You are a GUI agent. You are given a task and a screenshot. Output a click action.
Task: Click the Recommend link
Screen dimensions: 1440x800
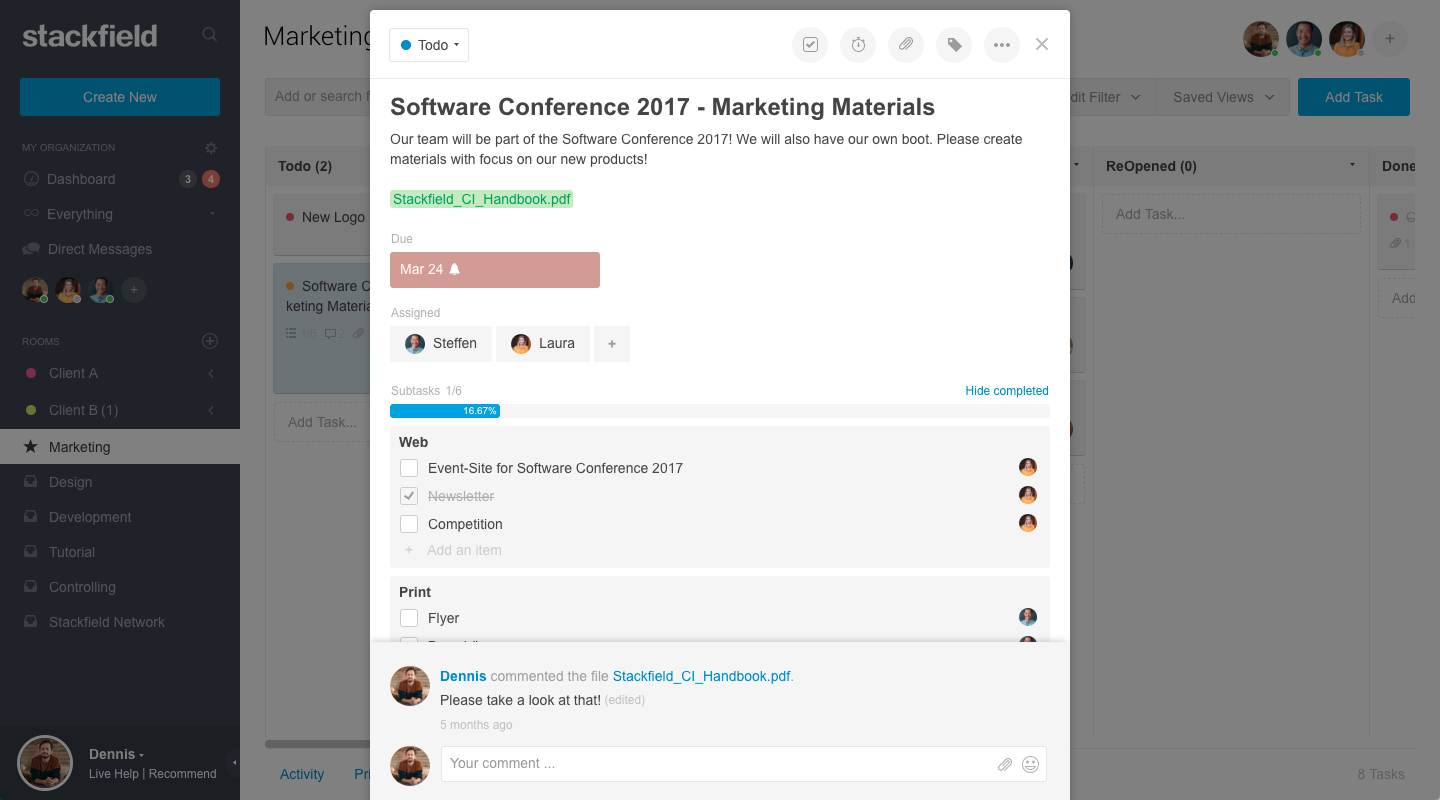(x=183, y=774)
